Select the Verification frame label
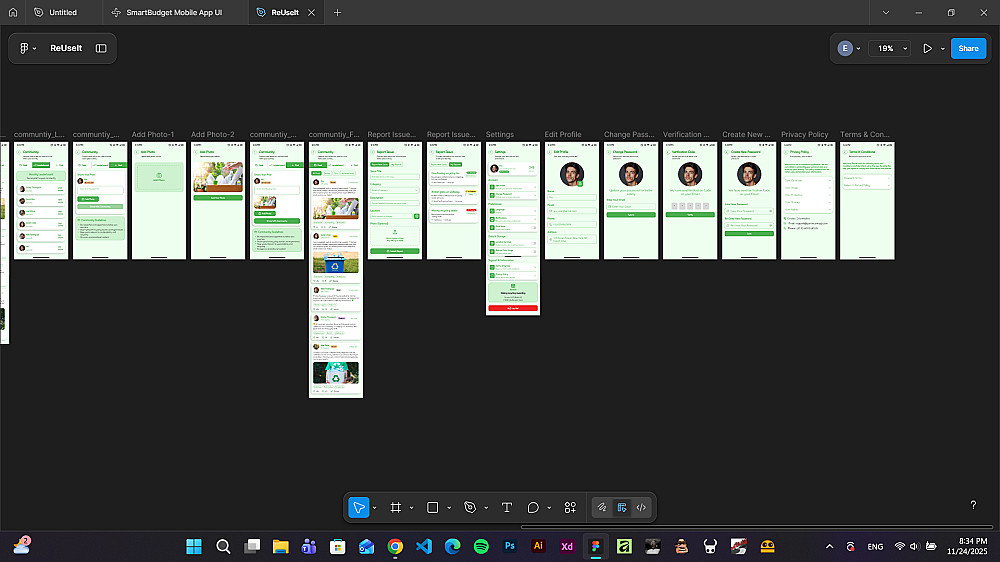 (x=686, y=135)
